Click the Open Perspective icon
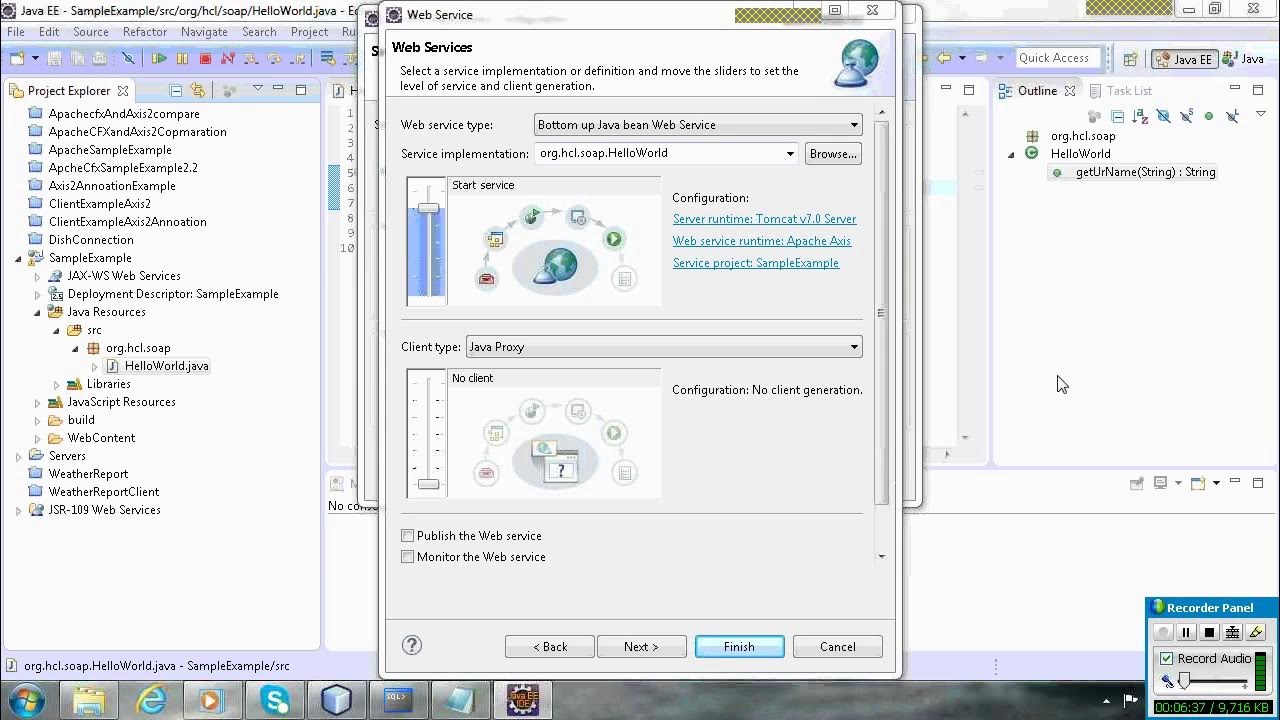The height and width of the screenshot is (720, 1280). (x=1130, y=59)
